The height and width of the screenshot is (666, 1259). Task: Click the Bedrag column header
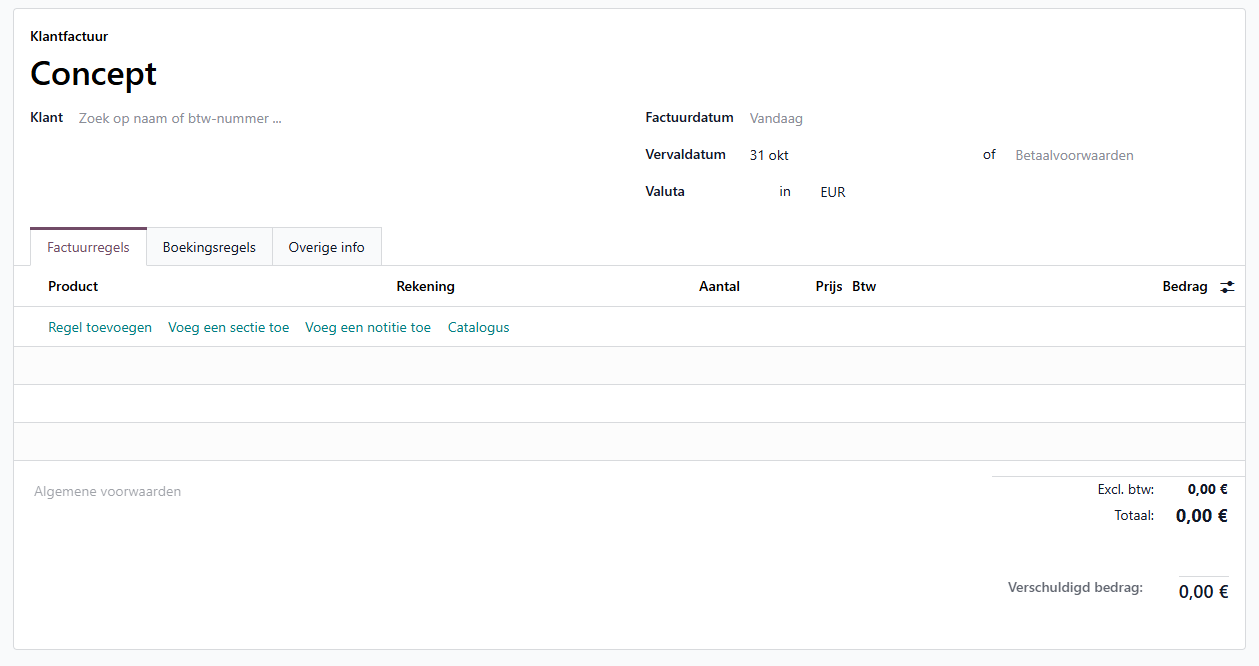pyautogui.click(x=1184, y=286)
